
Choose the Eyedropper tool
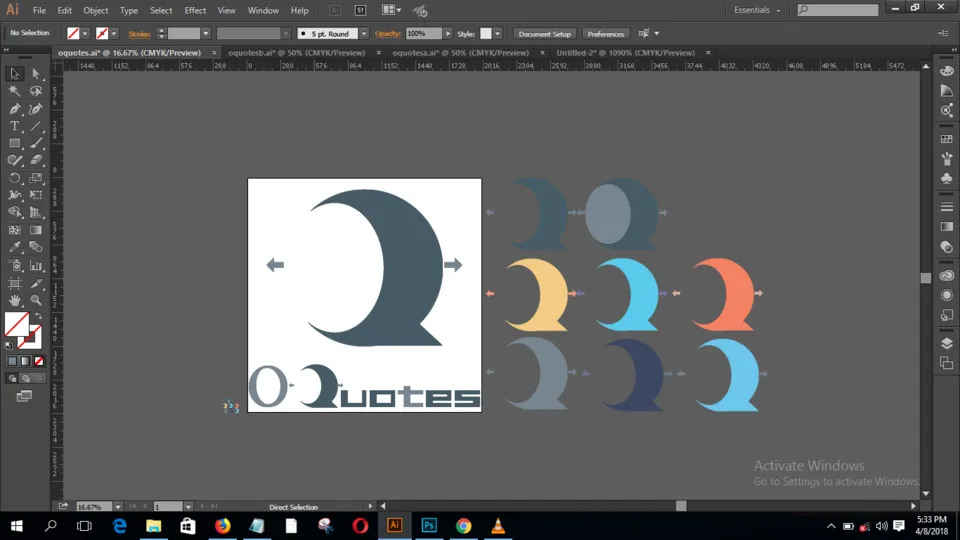pyautogui.click(x=15, y=247)
